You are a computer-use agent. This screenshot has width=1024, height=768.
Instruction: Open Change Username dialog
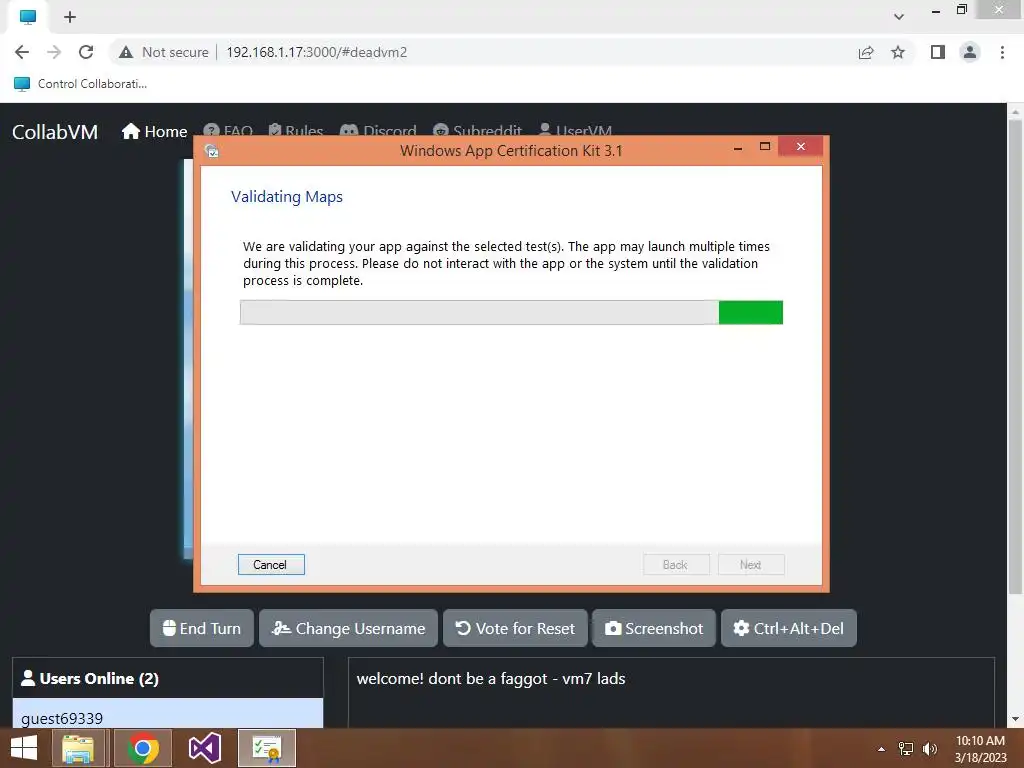click(x=348, y=628)
